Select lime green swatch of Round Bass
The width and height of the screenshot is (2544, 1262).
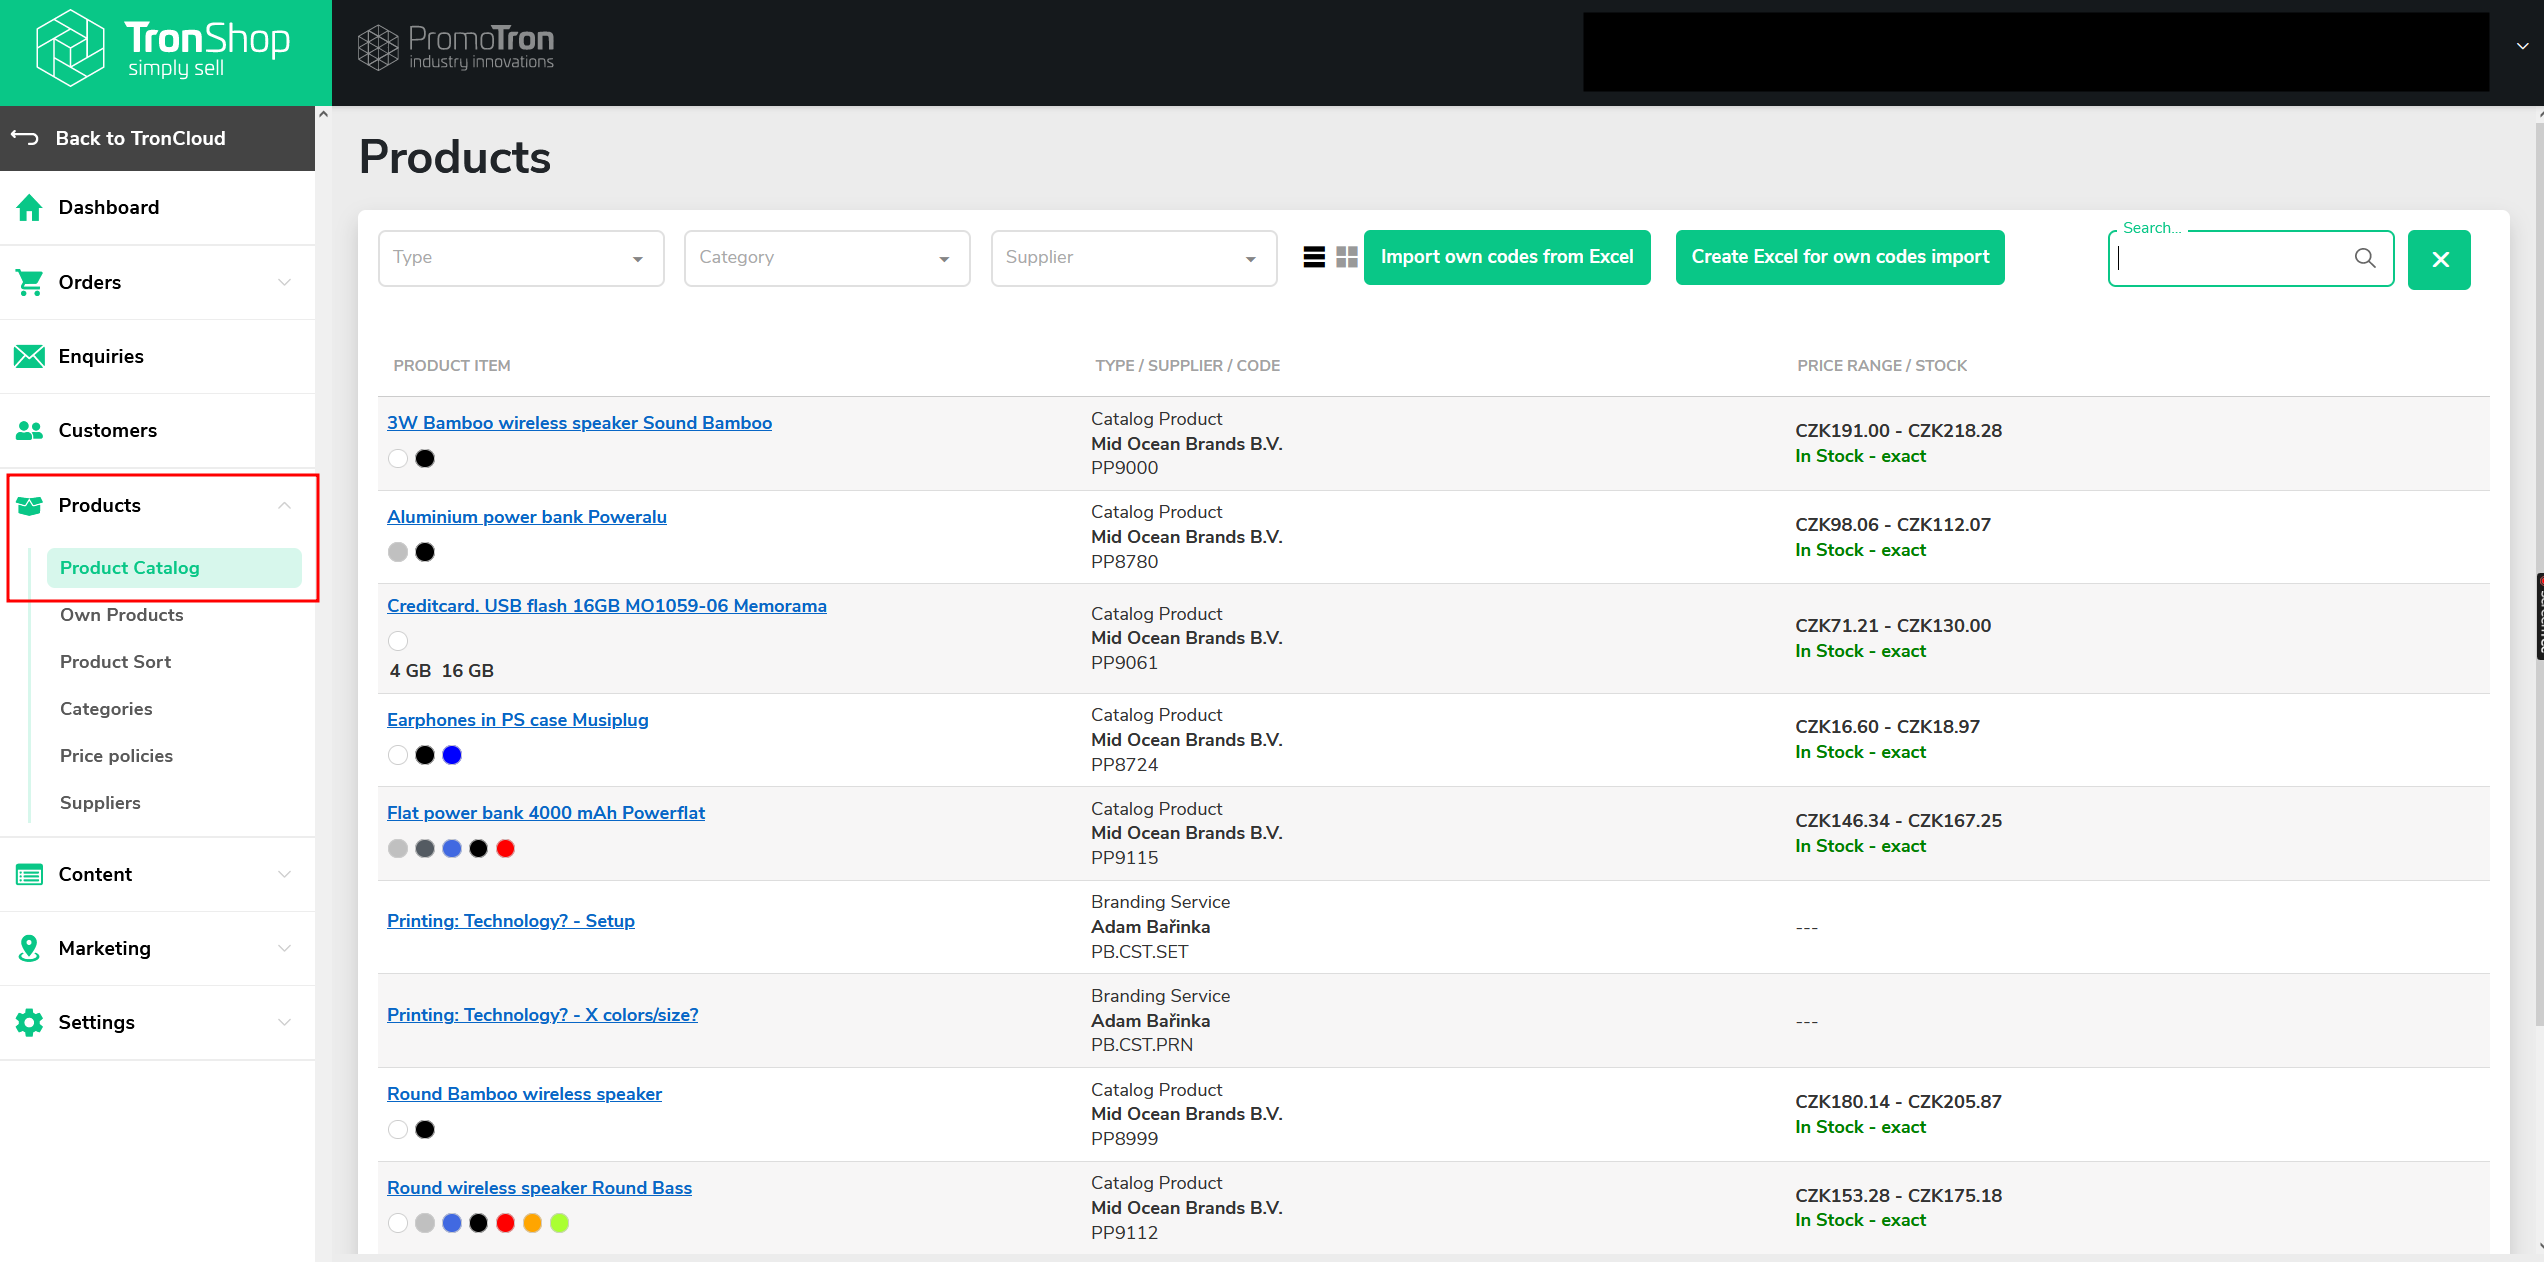[x=560, y=1223]
